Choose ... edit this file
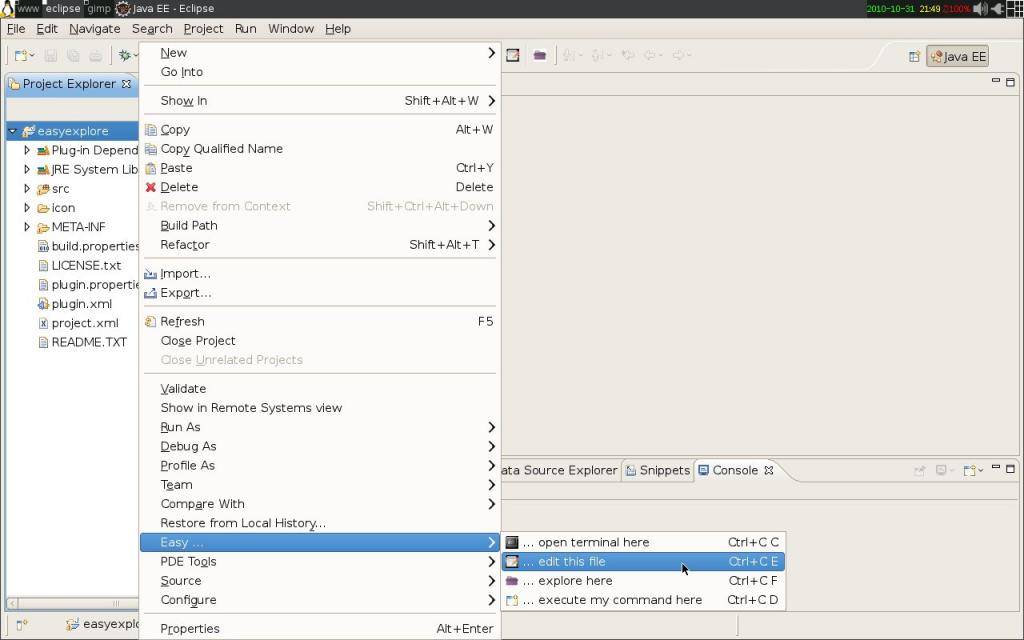The height and width of the screenshot is (640, 1024). pyautogui.click(x=643, y=562)
